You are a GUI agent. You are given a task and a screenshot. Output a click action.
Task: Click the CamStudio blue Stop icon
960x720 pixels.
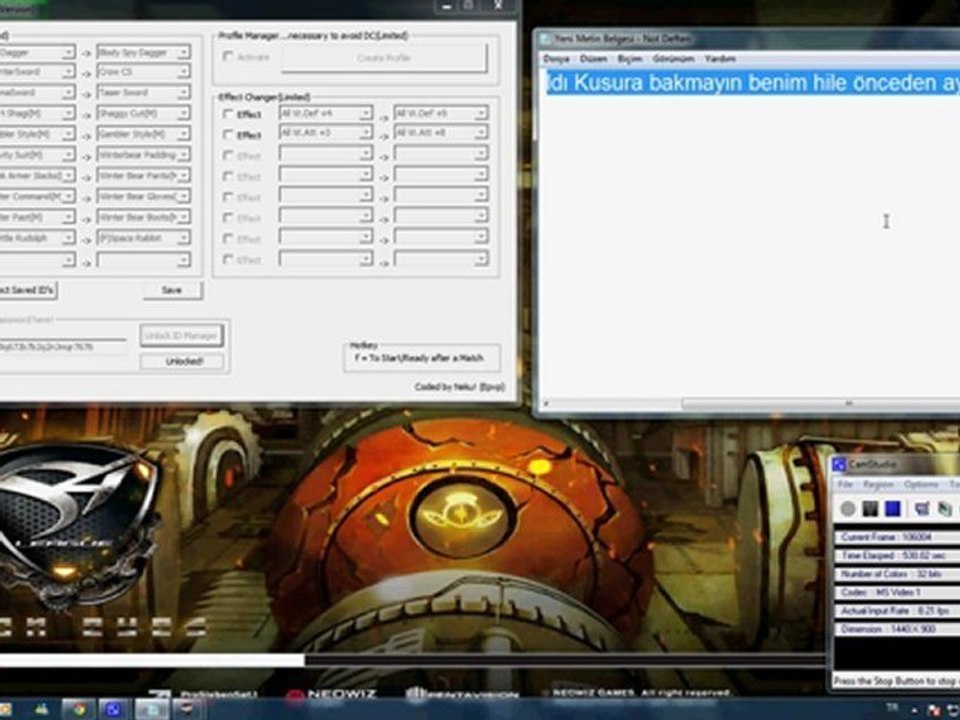(x=893, y=509)
